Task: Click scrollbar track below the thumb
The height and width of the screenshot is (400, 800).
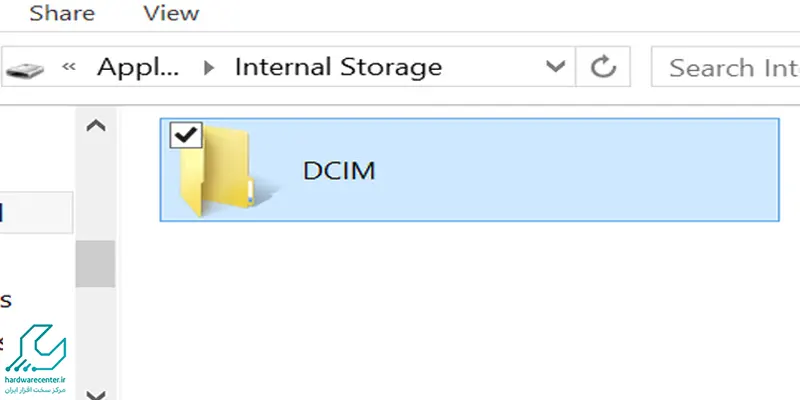Action: click(x=95, y=334)
